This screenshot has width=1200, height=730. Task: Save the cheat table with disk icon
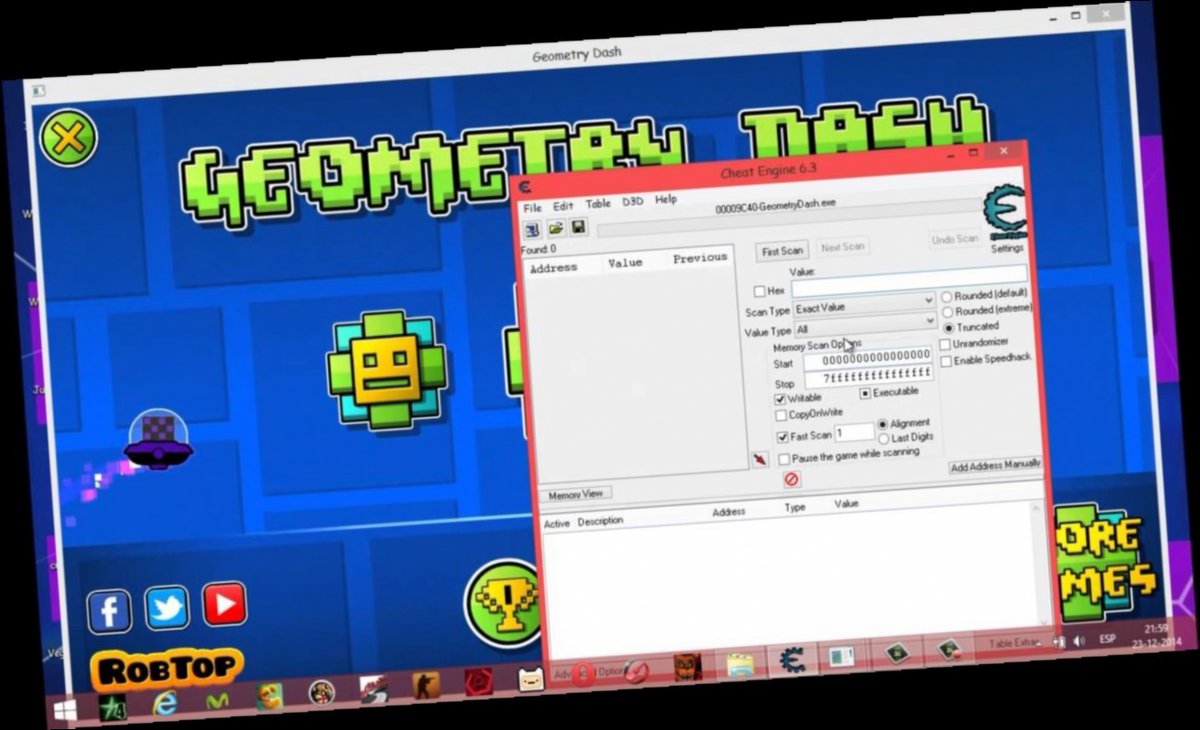coord(578,227)
